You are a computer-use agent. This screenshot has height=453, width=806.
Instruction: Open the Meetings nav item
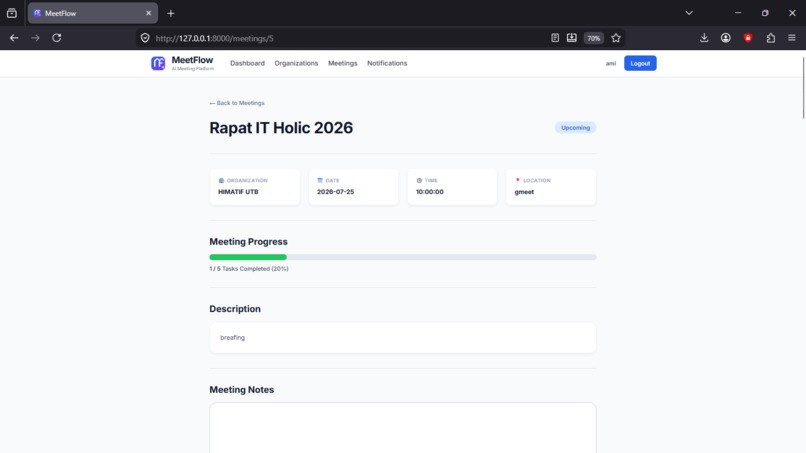click(x=342, y=63)
